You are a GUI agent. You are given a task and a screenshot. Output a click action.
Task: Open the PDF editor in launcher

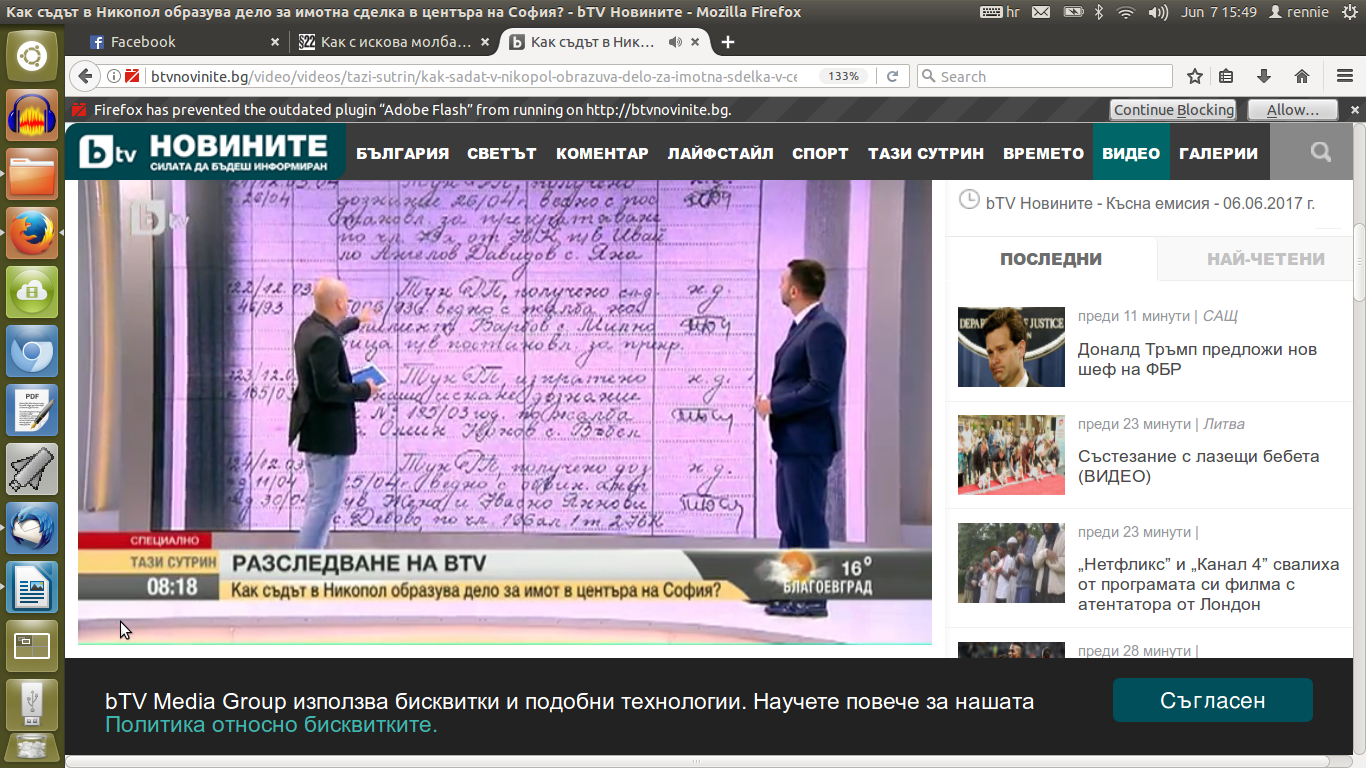tap(32, 410)
